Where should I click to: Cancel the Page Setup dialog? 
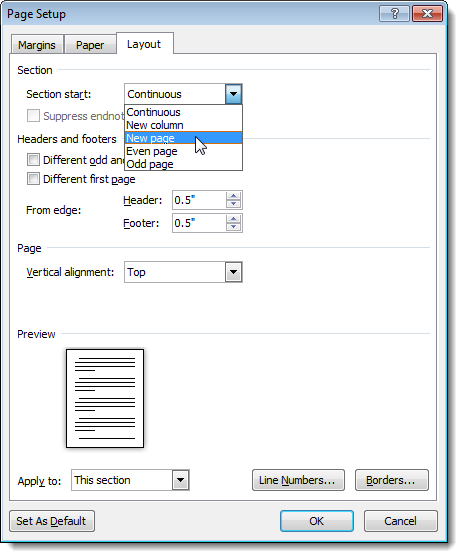pos(401,521)
